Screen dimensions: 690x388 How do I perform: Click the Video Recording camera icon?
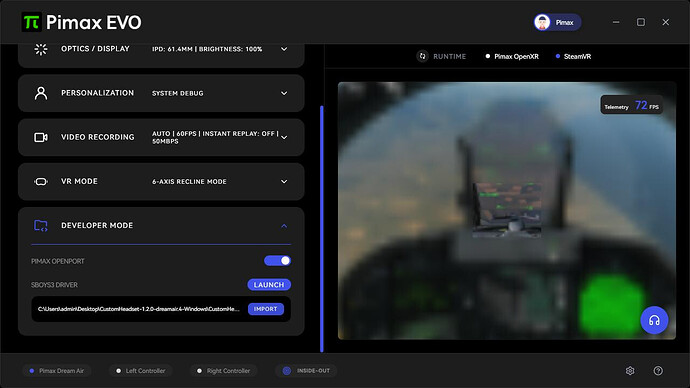(41, 138)
